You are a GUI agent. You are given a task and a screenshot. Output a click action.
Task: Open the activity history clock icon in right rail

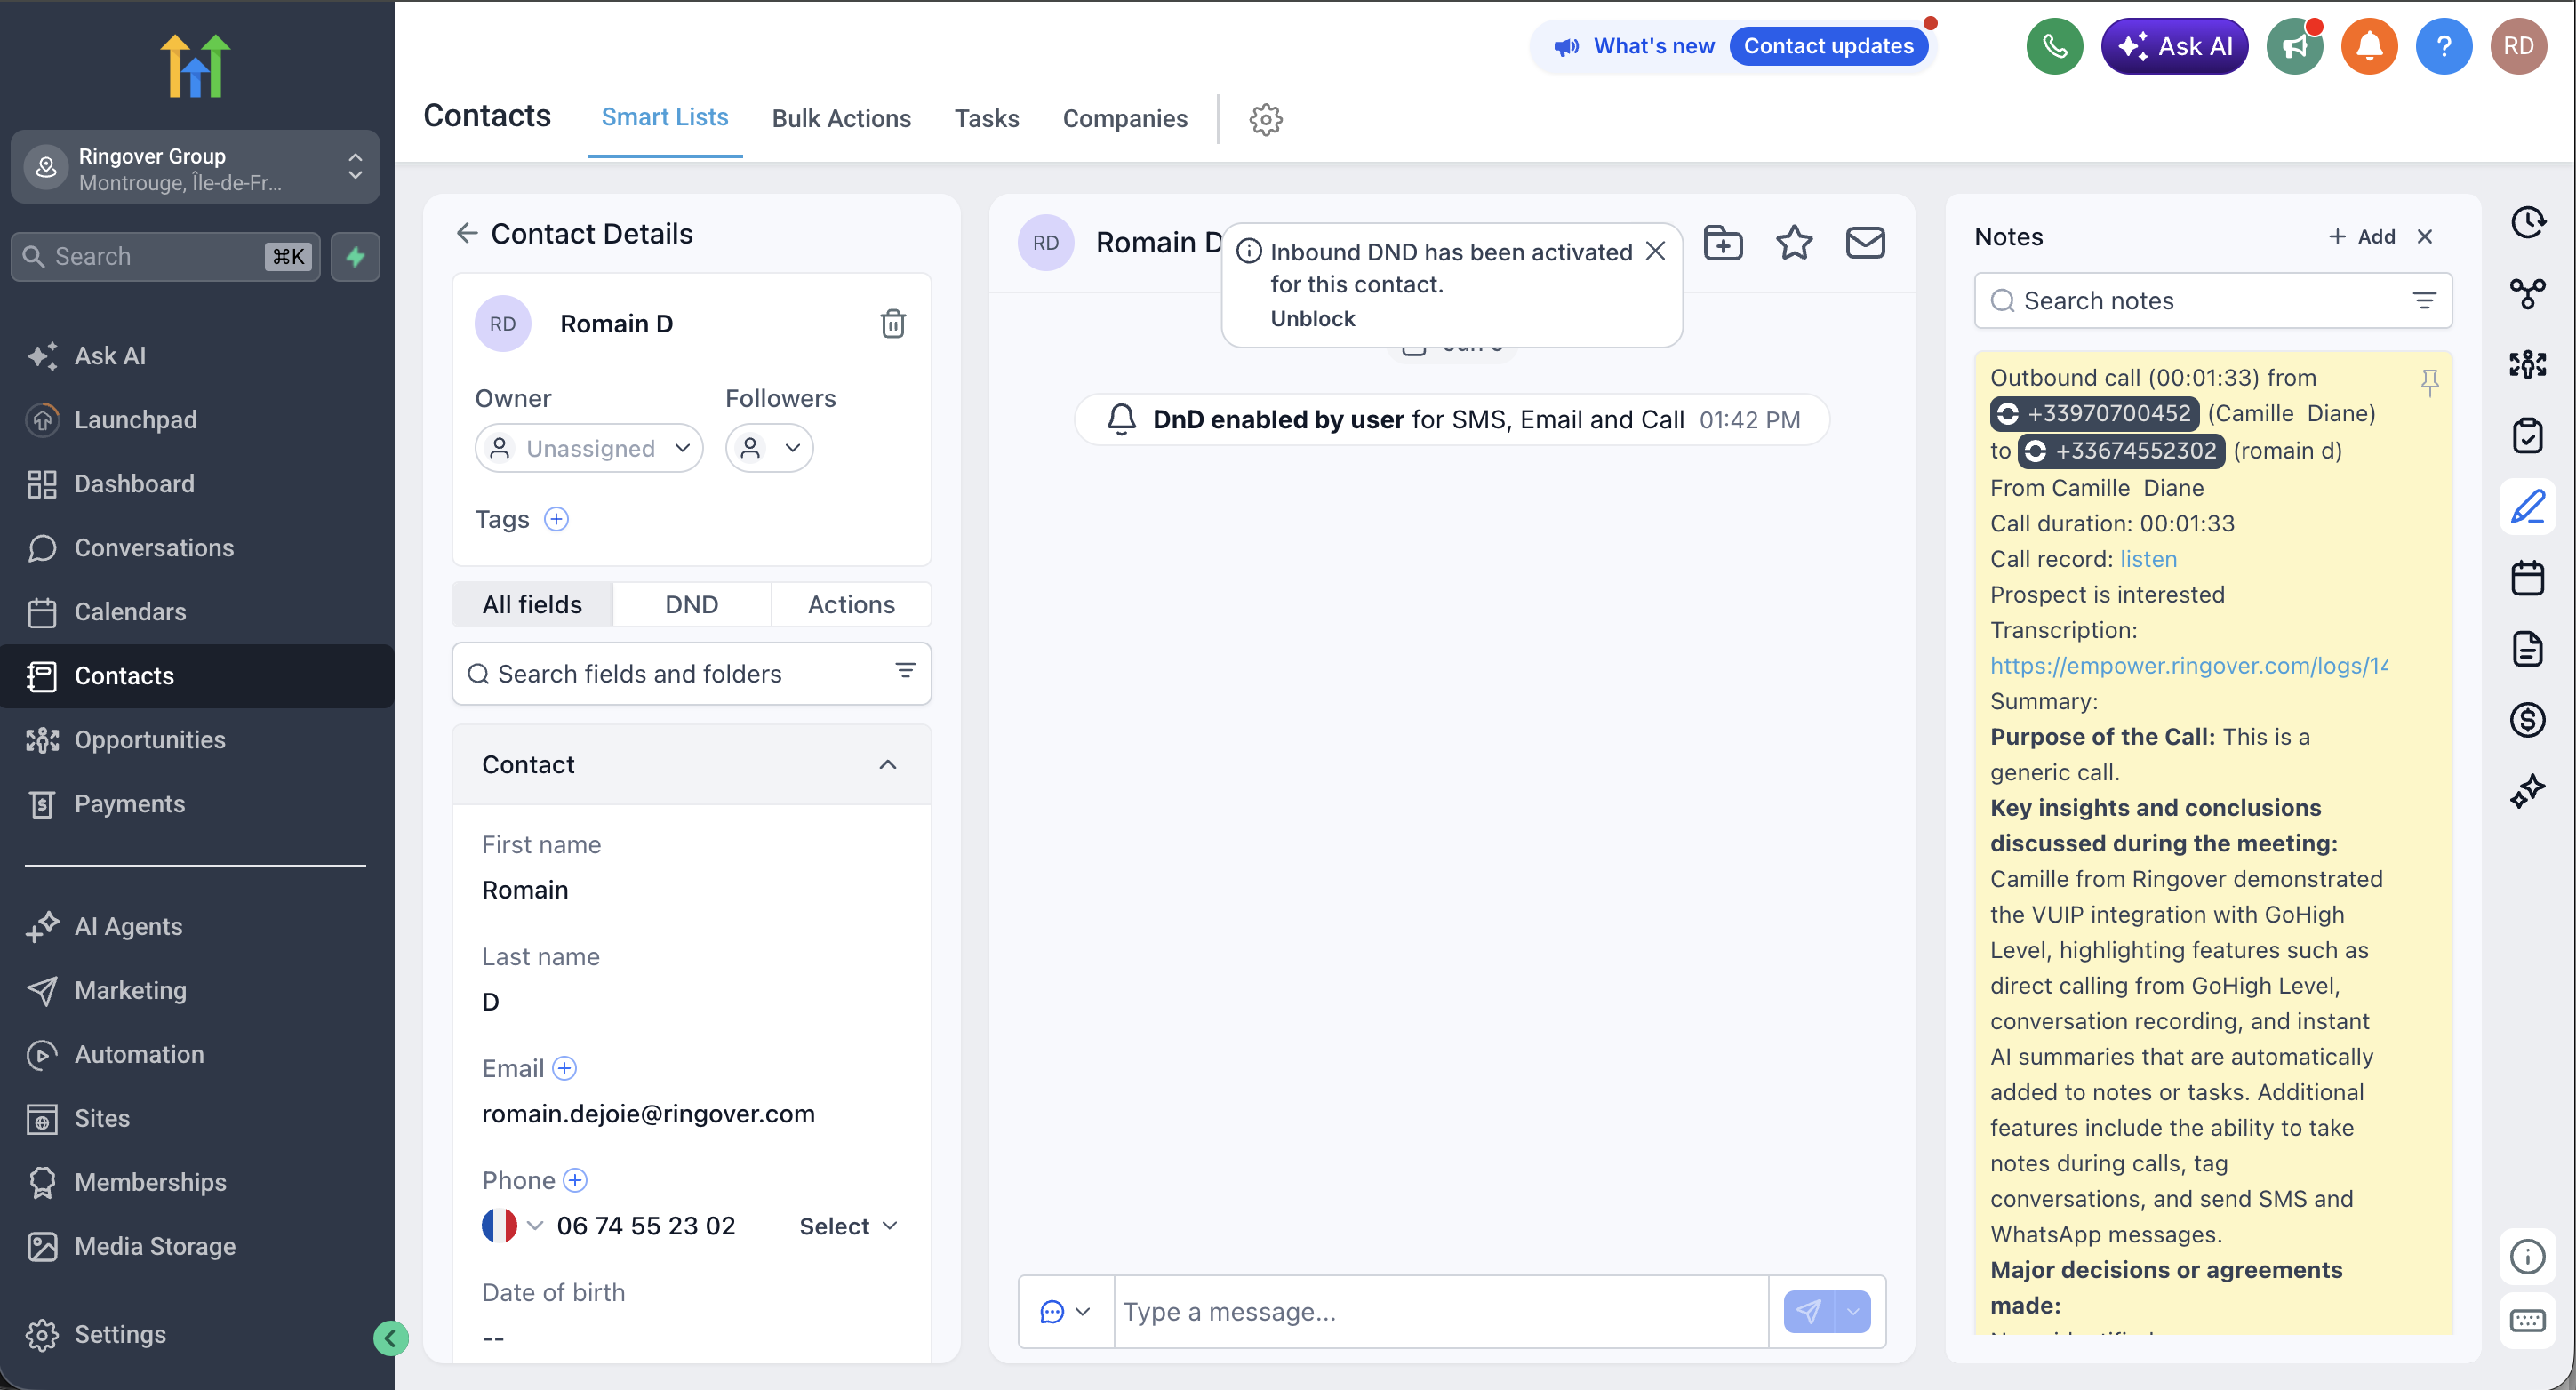point(2527,222)
